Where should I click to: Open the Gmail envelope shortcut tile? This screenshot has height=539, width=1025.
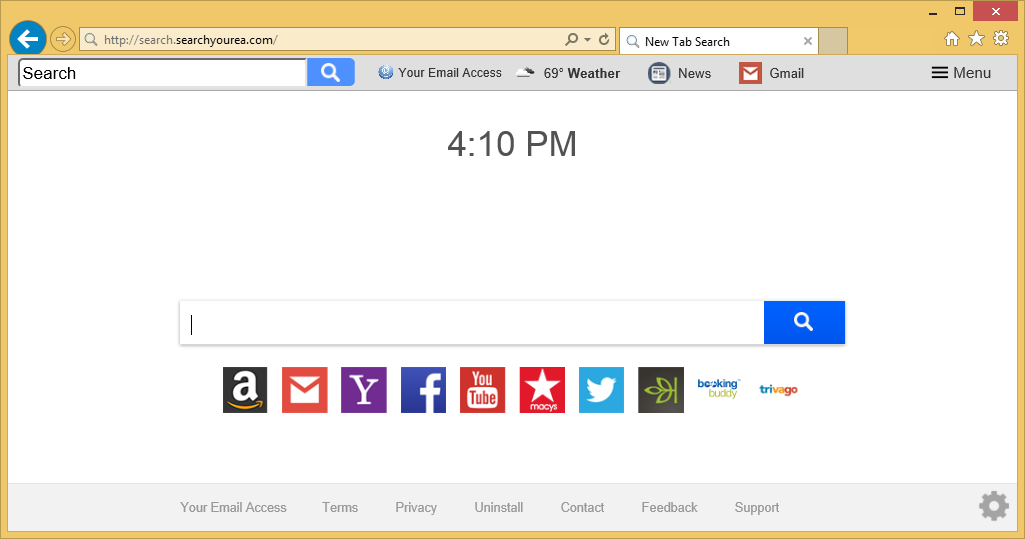(305, 390)
